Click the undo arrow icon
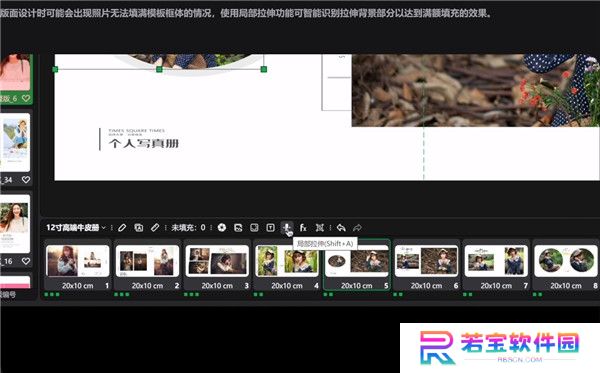This screenshot has height=373, width=600. tap(341, 228)
